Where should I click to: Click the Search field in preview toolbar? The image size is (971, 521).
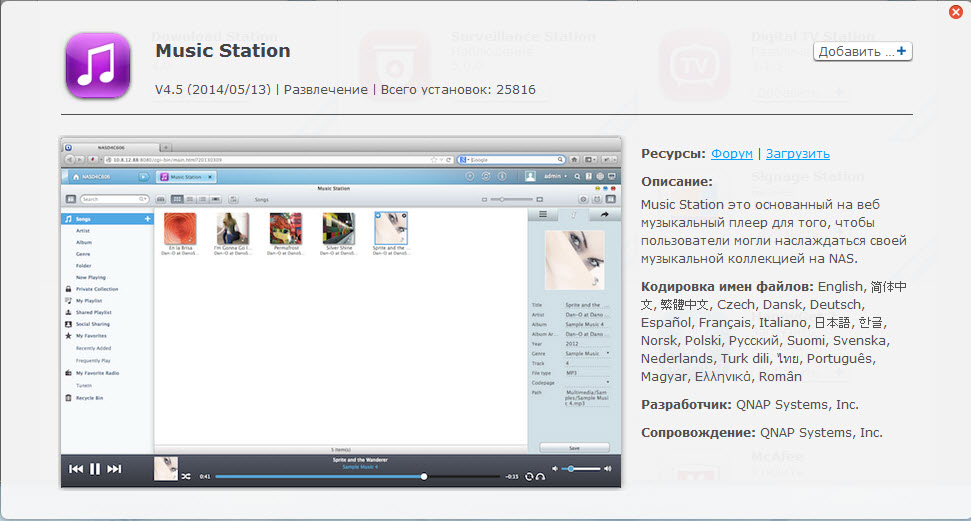[x=115, y=199]
